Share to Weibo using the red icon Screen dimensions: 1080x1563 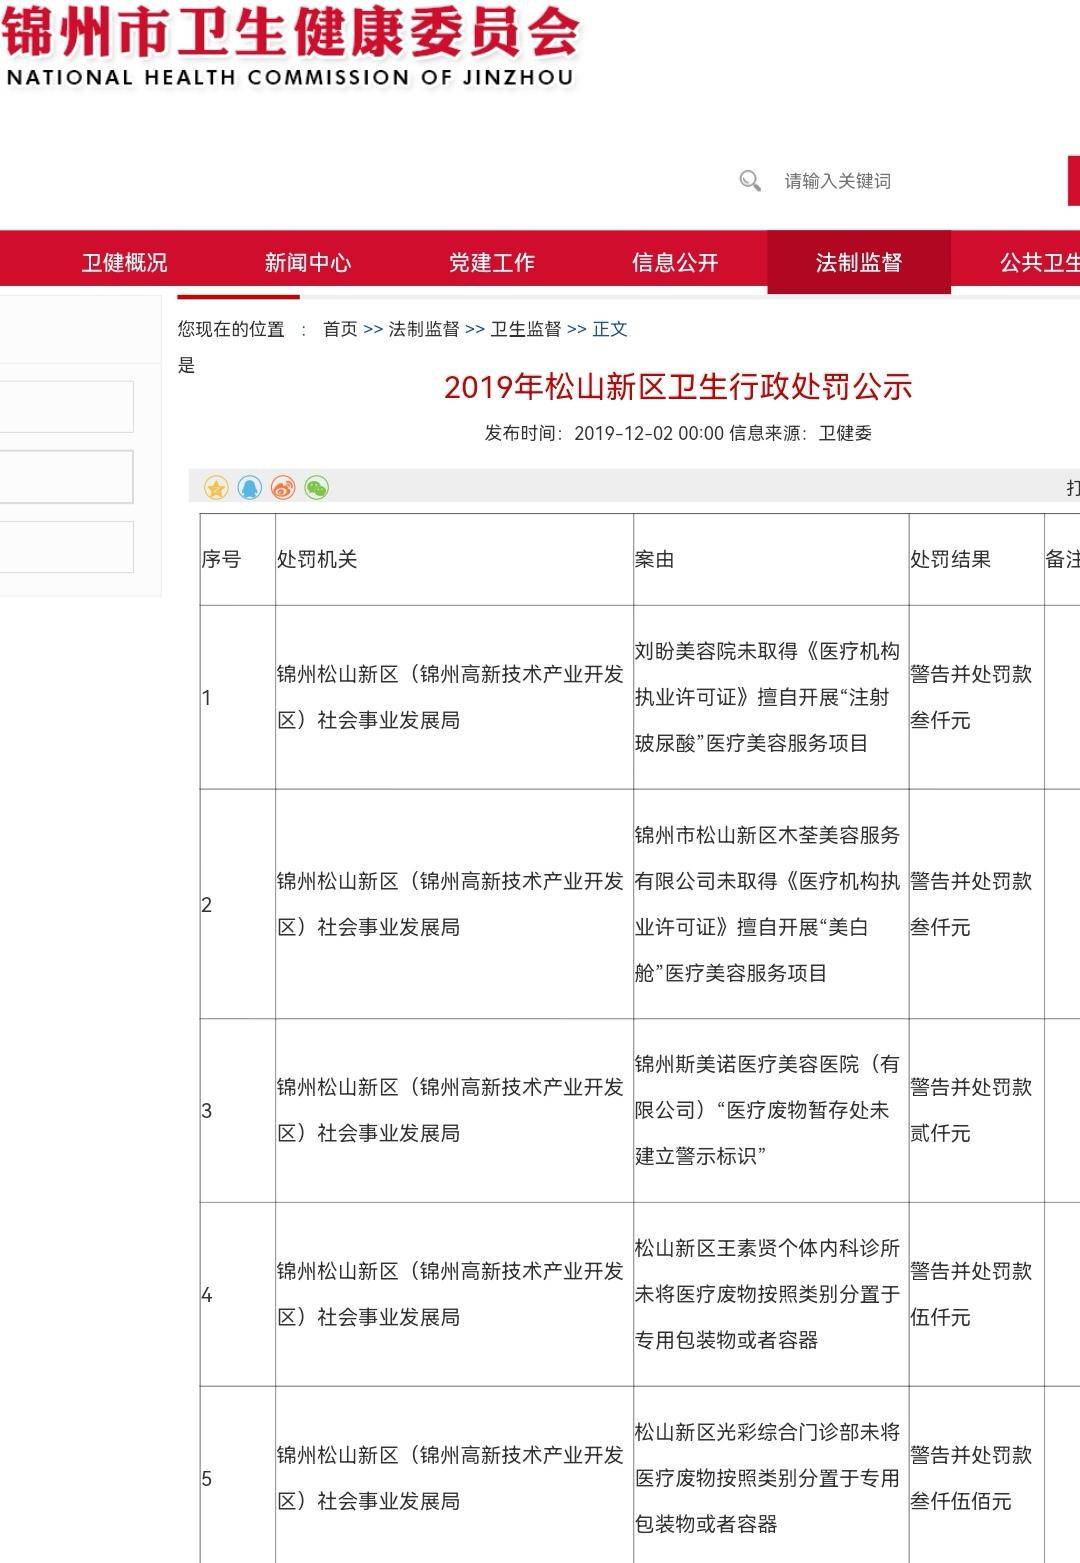click(283, 488)
